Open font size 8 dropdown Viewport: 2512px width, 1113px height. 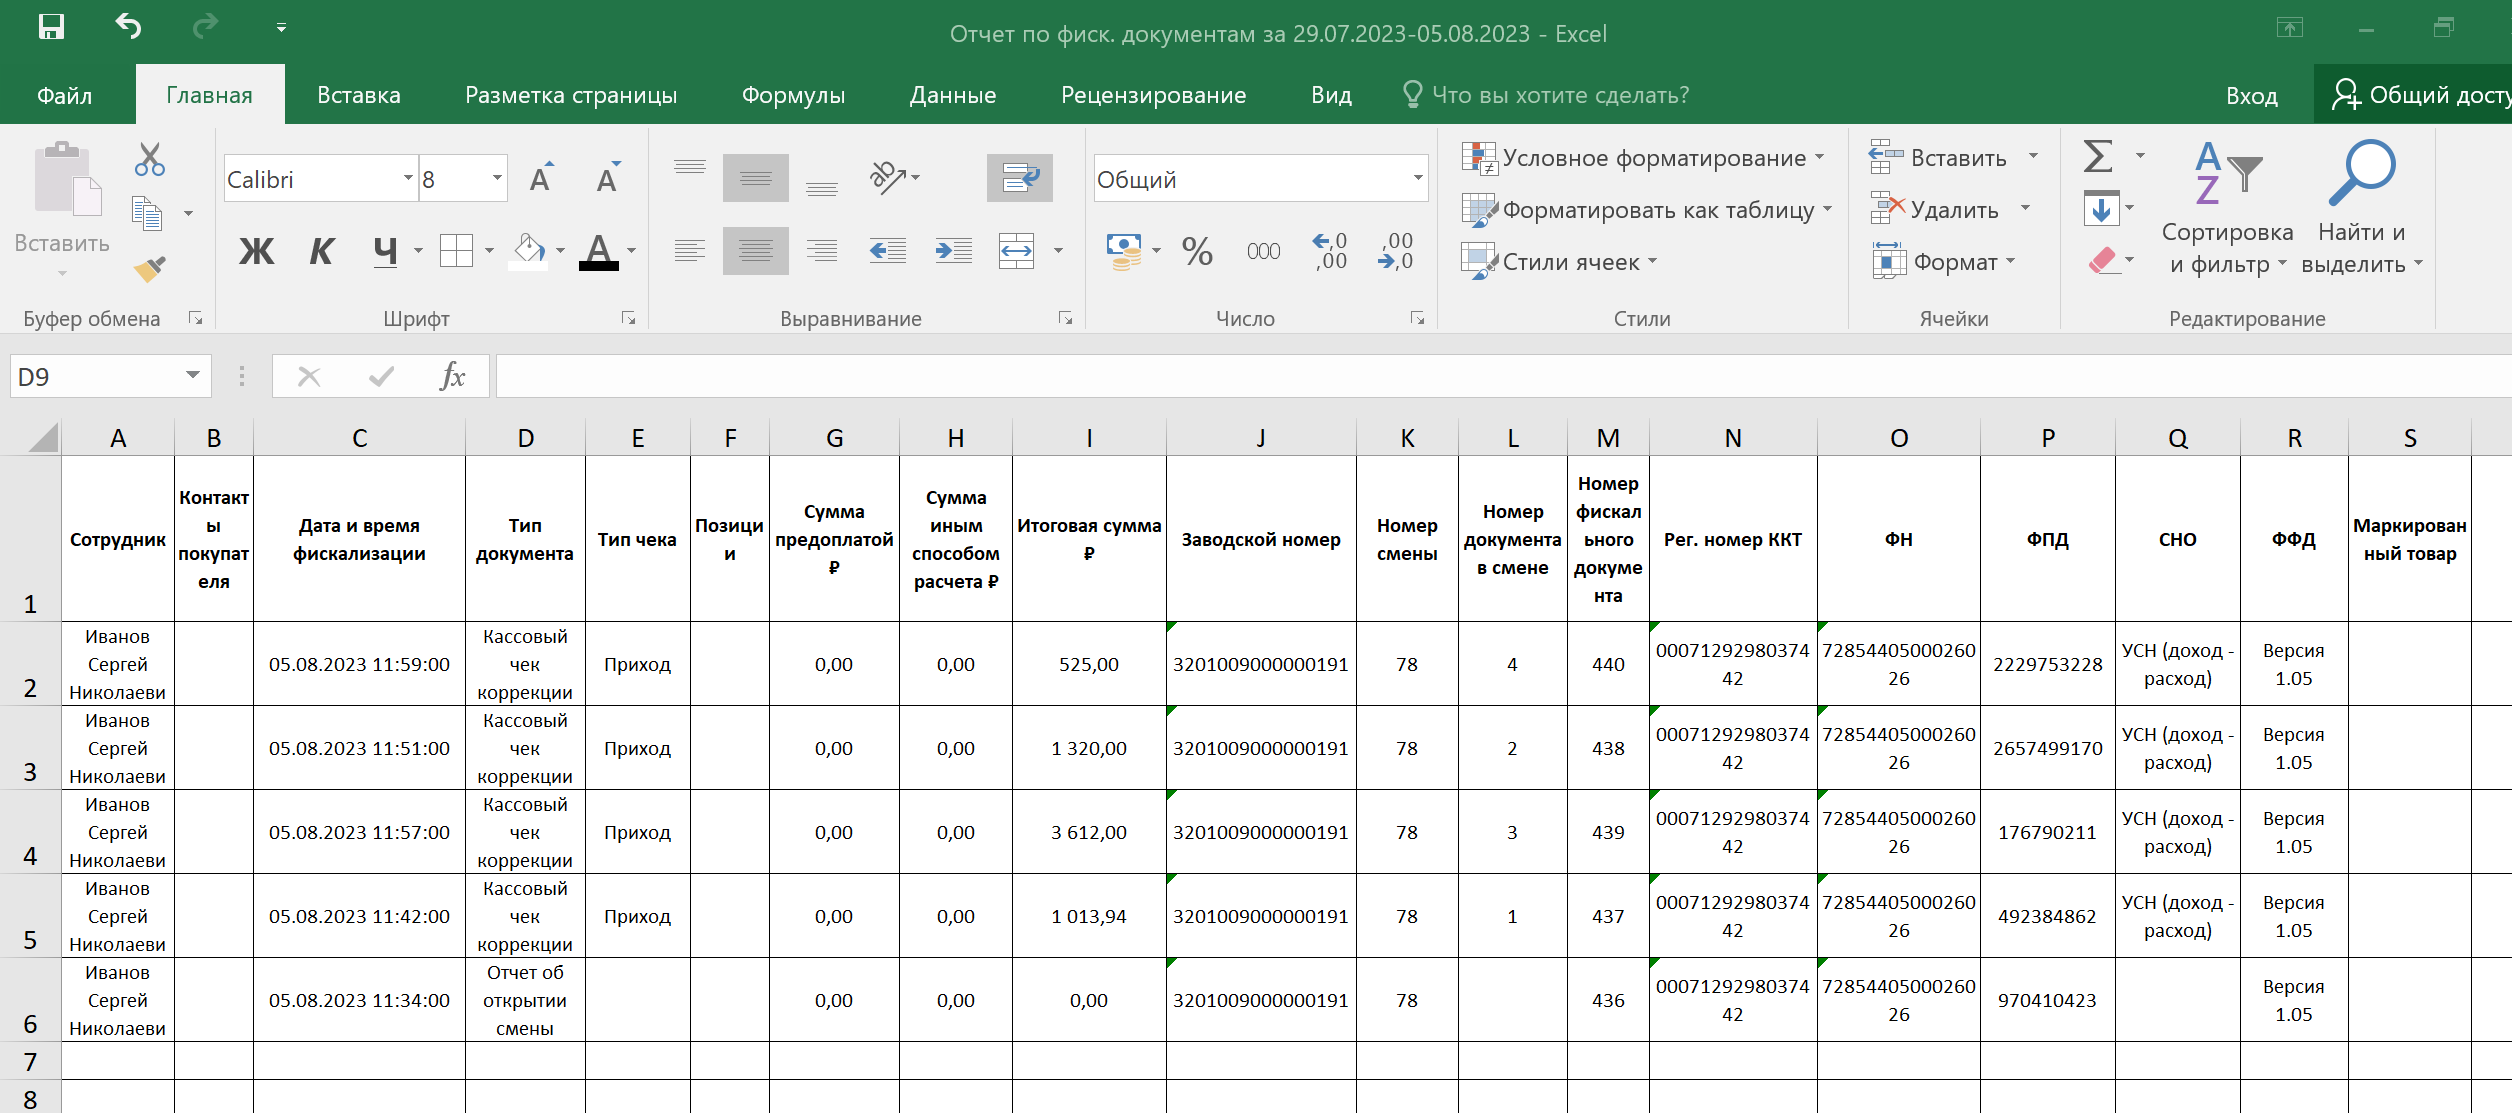(x=497, y=178)
